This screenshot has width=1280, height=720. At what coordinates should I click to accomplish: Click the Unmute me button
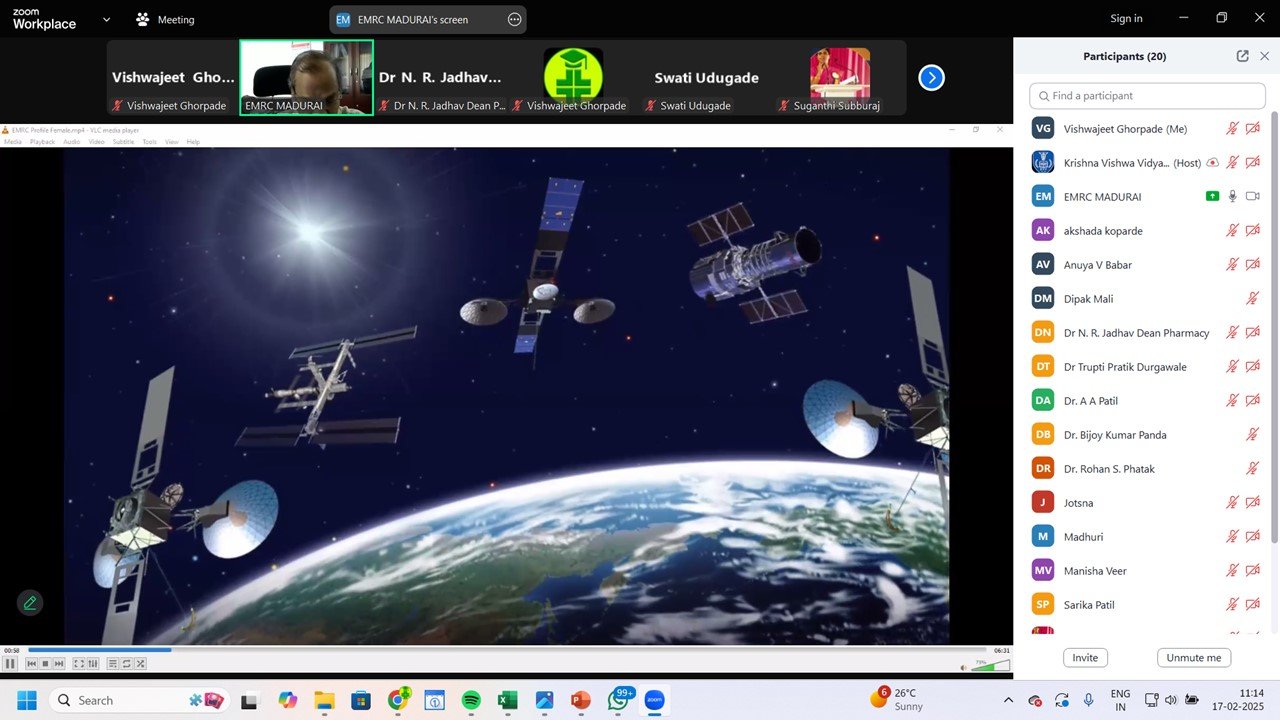coord(1193,658)
